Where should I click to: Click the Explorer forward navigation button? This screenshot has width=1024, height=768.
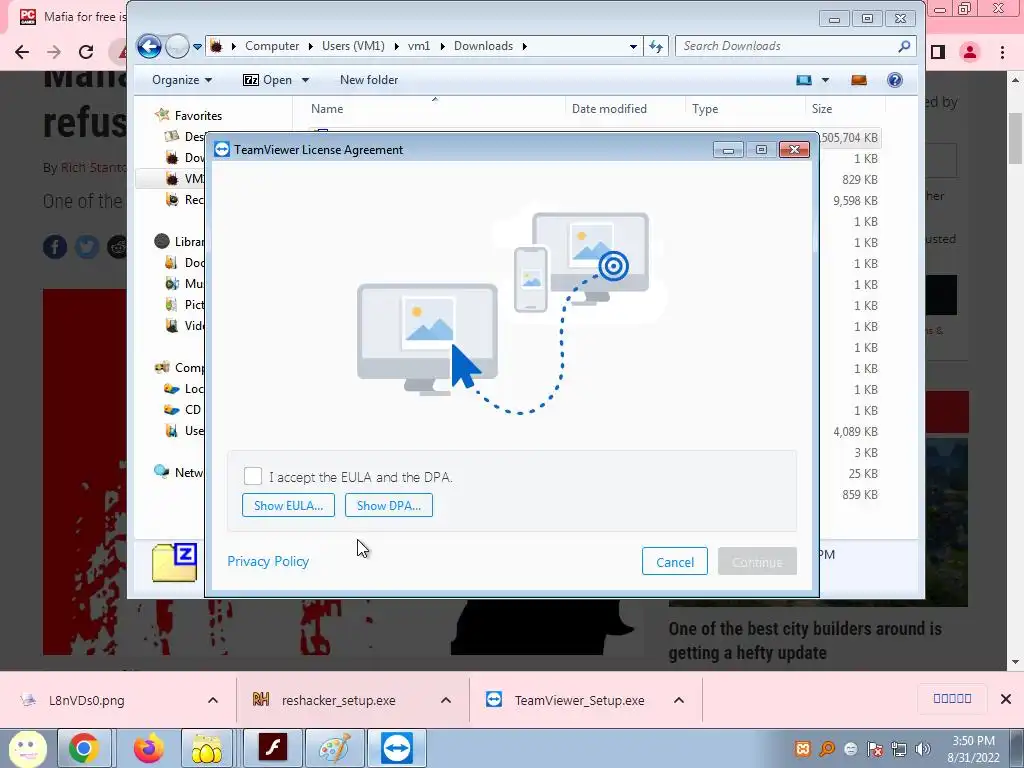176,46
